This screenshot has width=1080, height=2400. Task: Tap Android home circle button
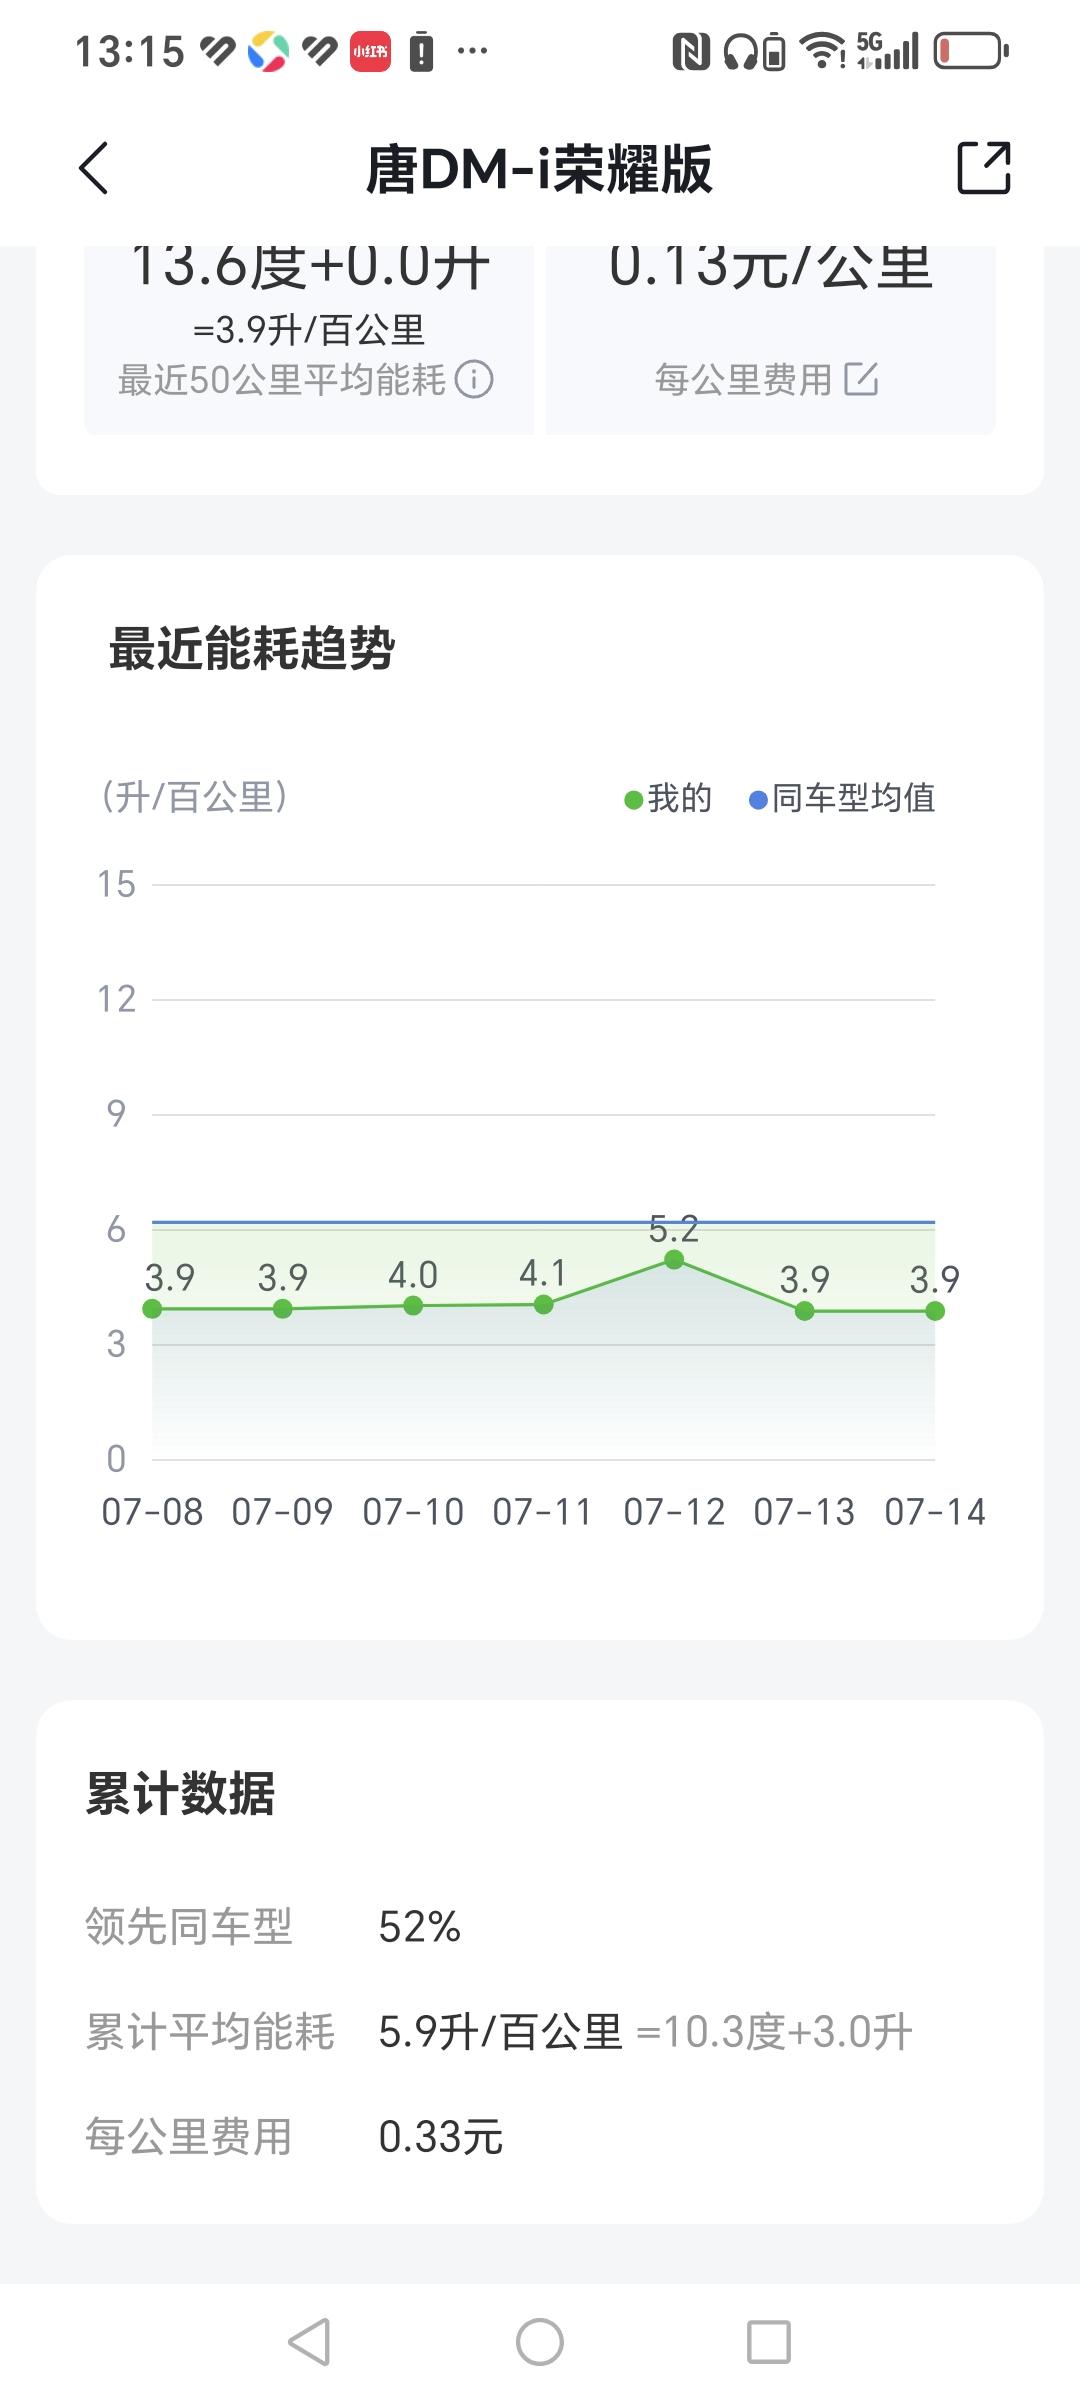tap(540, 2341)
